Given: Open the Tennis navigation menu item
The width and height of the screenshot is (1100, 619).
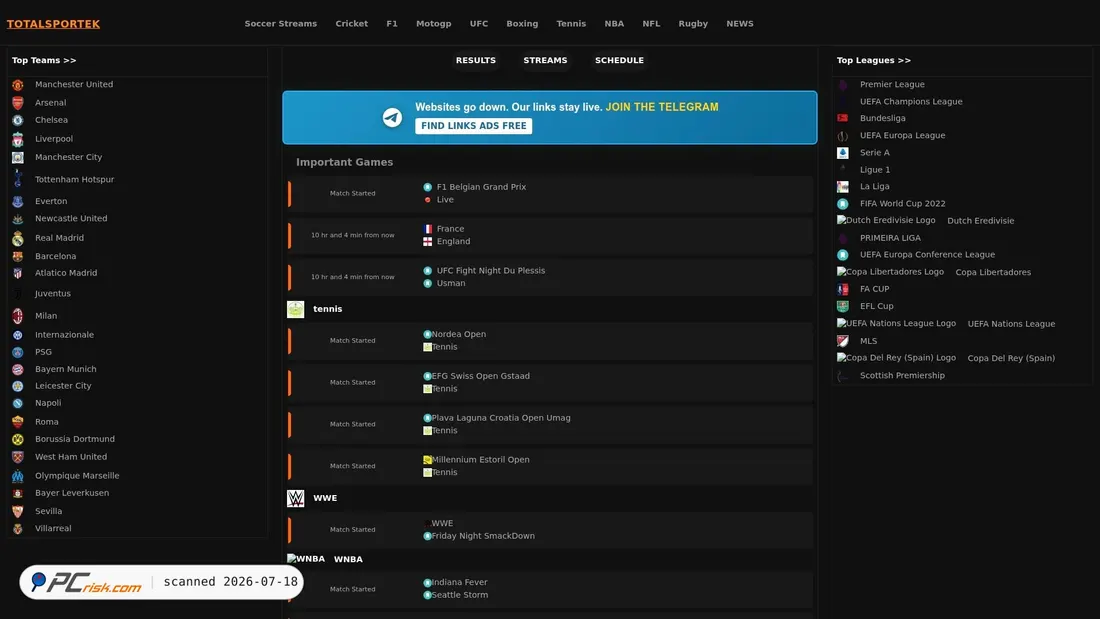Looking at the screenshot, I should [x=571, y=24].
